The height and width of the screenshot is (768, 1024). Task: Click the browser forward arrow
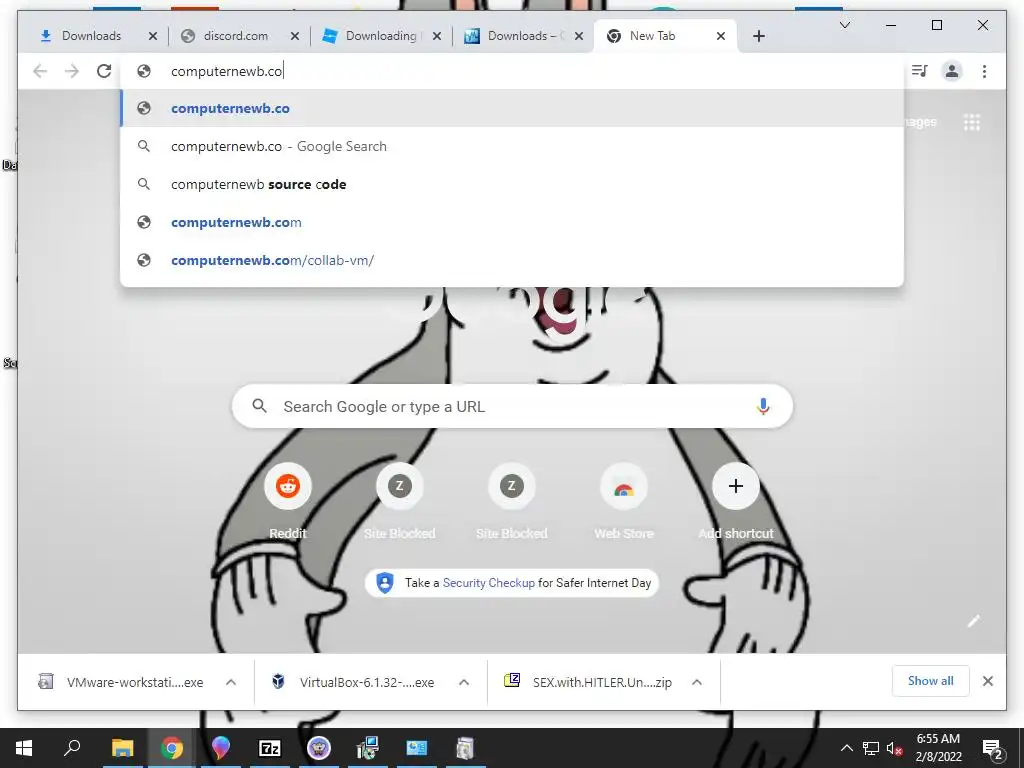pos(72,71)
